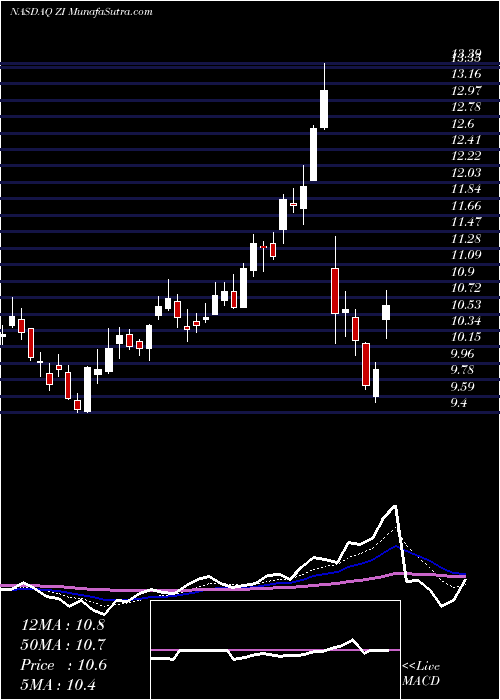Select the 11.09 price axis label

click(466, 255)
